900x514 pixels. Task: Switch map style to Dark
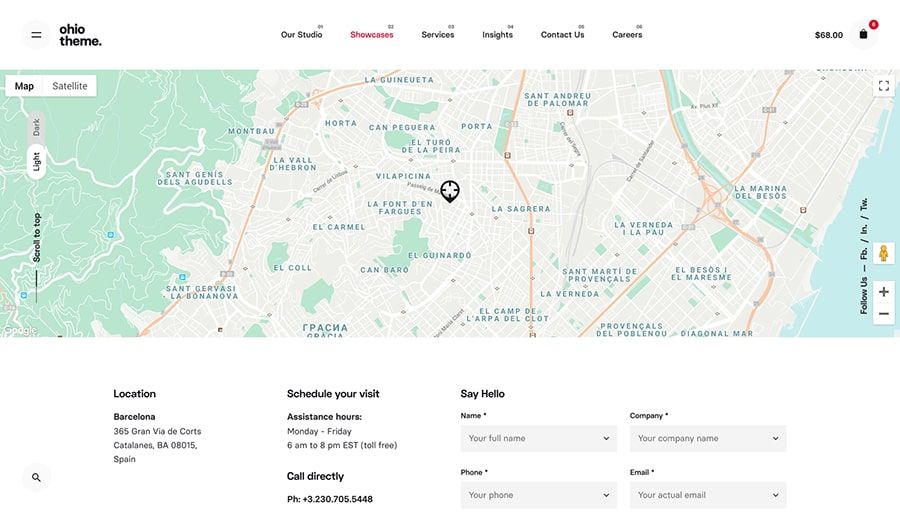37,128
